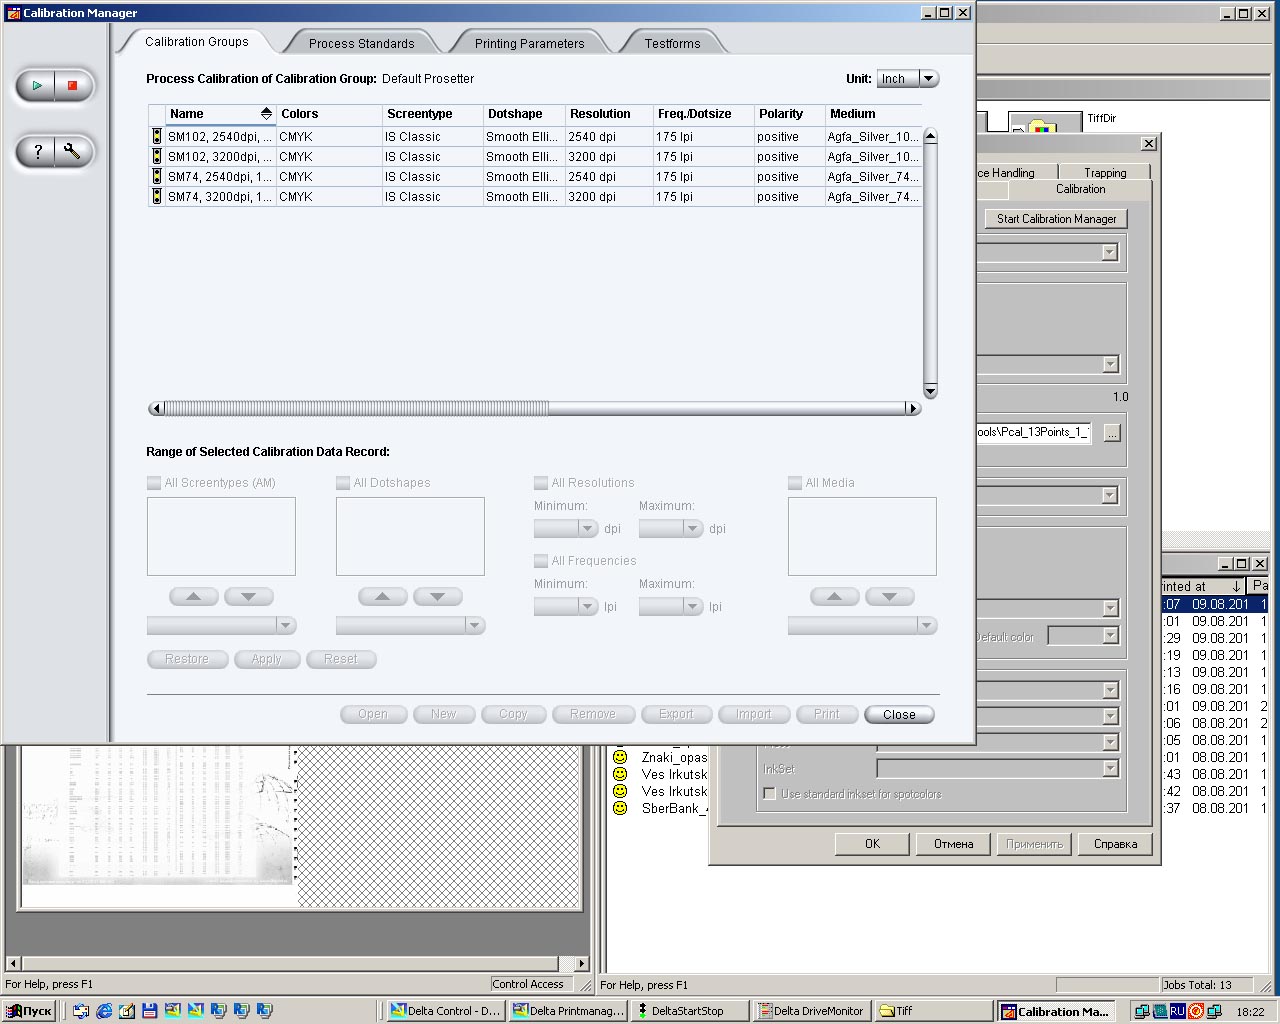This screenshot has width=1280, height=1024.
Task: Open Maximum resolution dpi dropdown
Action: click(671, 529)
